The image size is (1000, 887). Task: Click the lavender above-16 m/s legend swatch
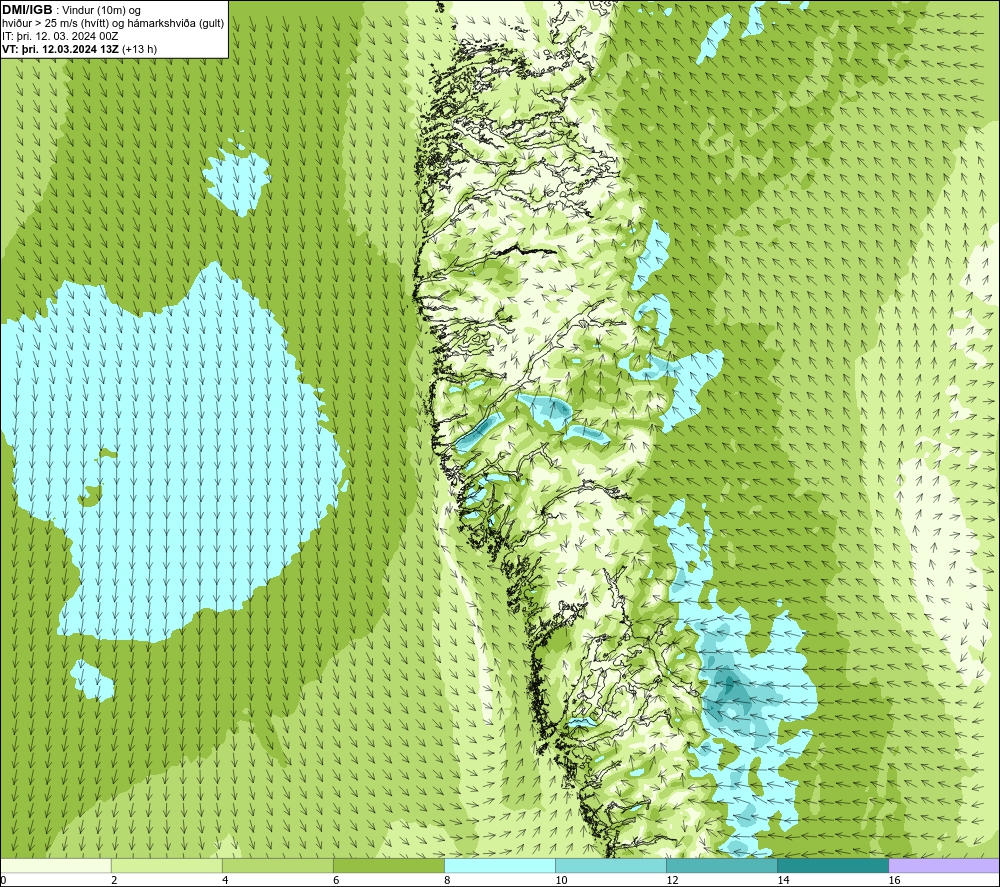coord(944,866)
